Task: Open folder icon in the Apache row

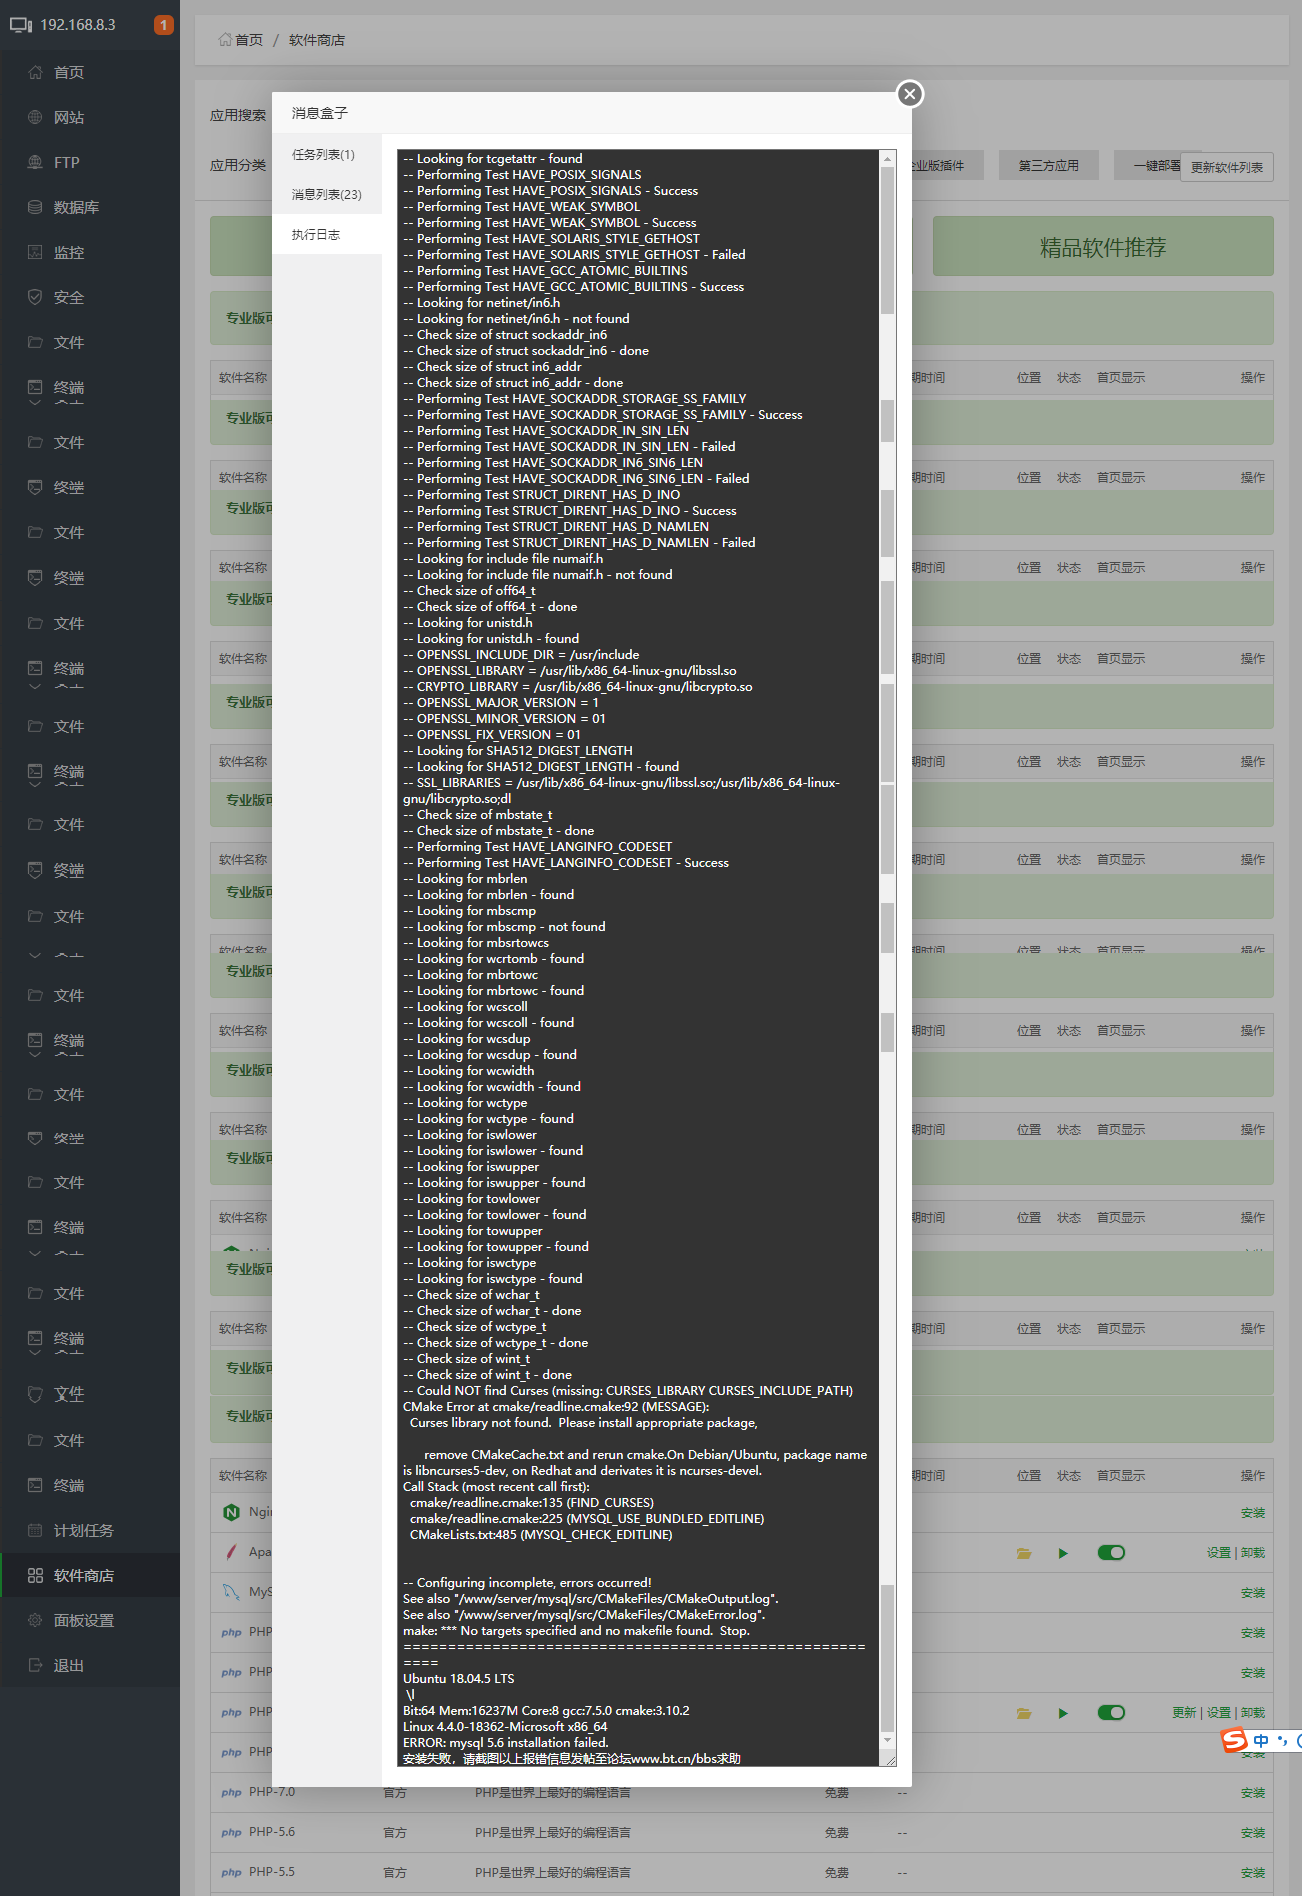Action: tap(1024, 1553)
